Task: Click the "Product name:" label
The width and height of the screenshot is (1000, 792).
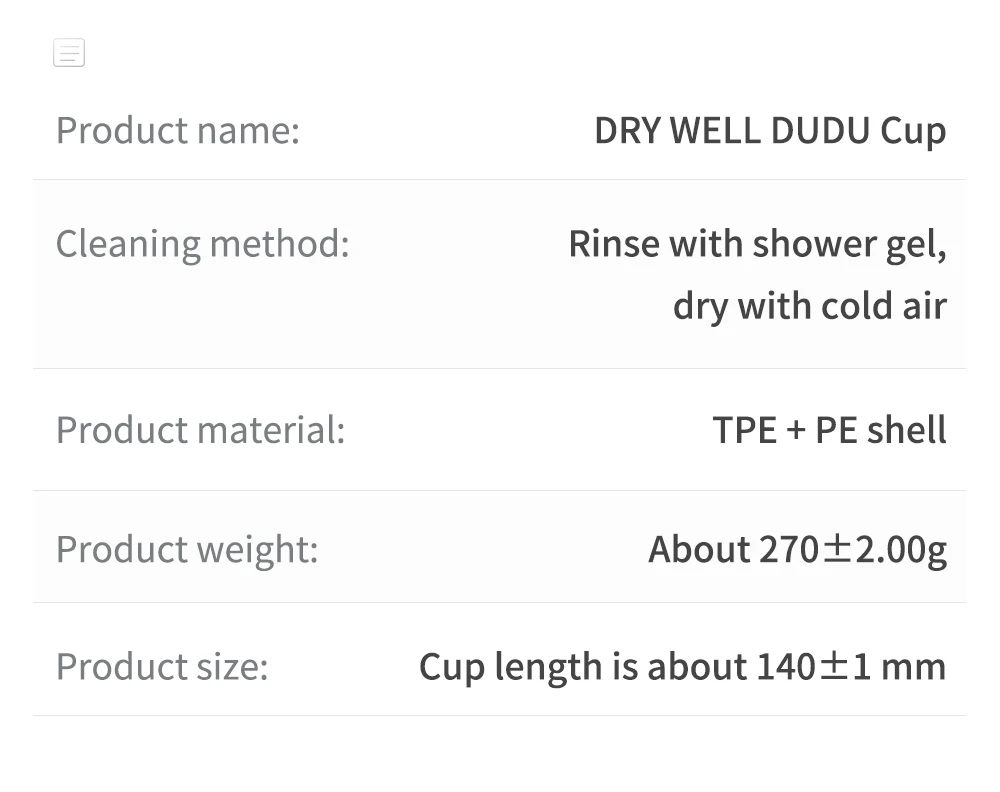Action: 177,131
